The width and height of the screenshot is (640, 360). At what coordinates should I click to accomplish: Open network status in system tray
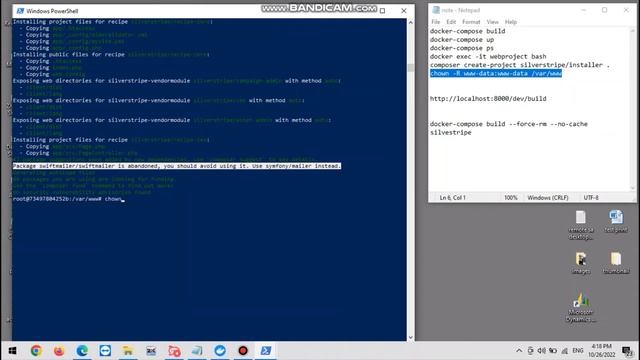click(564, 351)
